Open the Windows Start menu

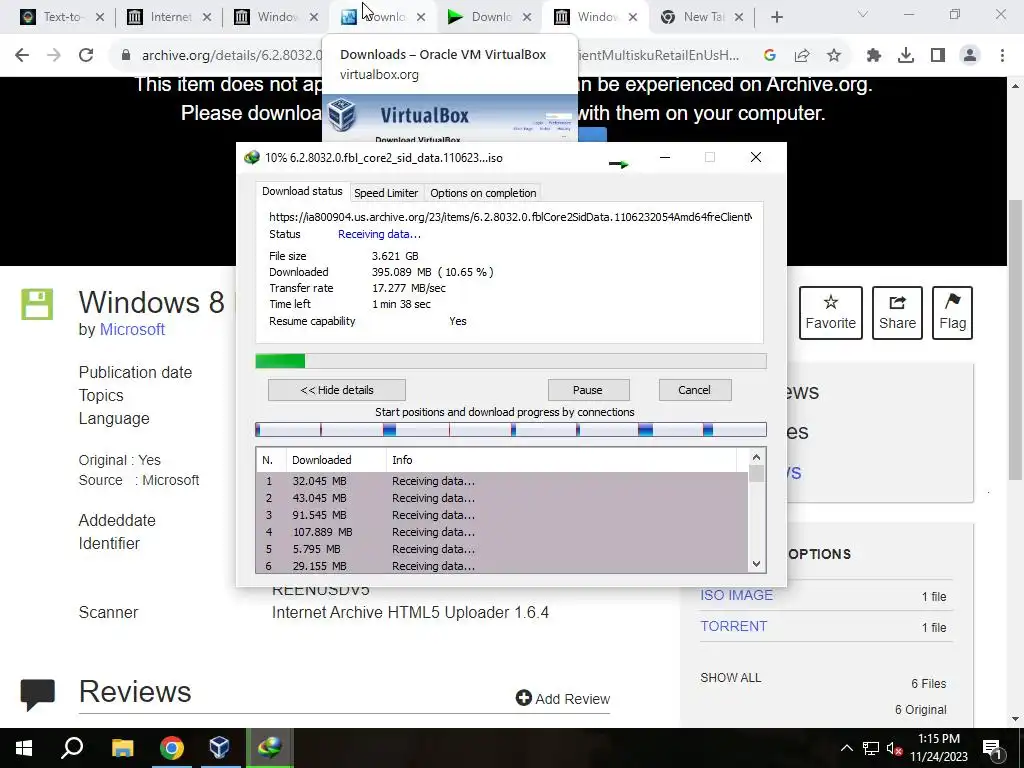24,748
